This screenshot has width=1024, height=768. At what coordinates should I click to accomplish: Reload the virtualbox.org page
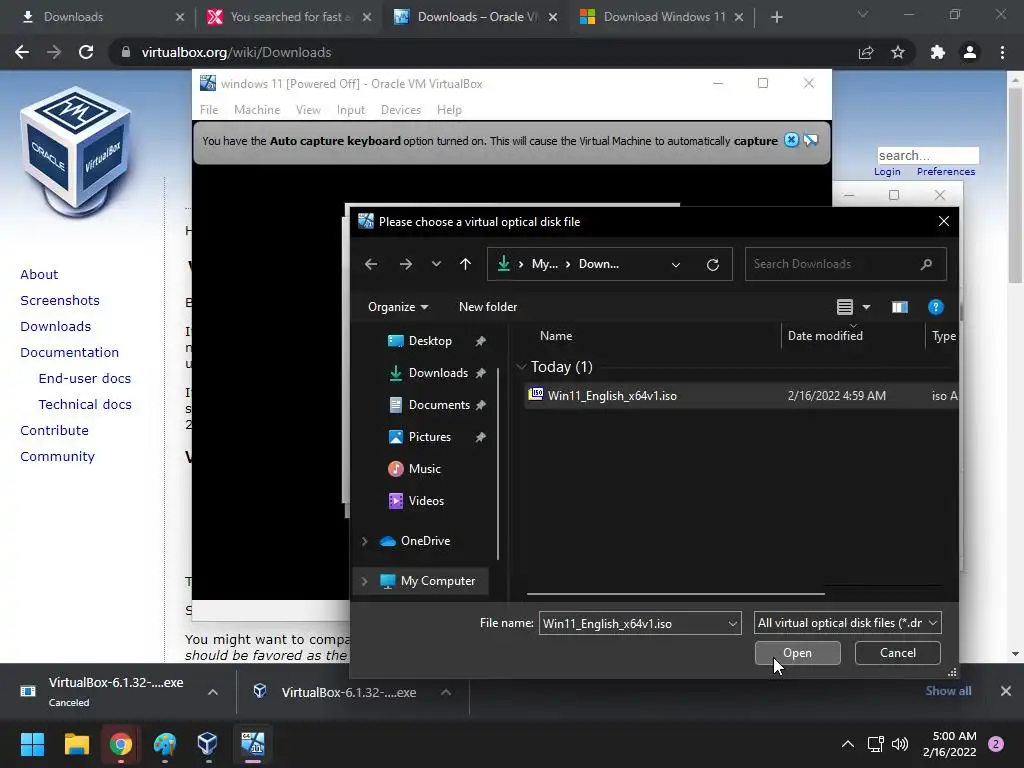pos(86,52)
